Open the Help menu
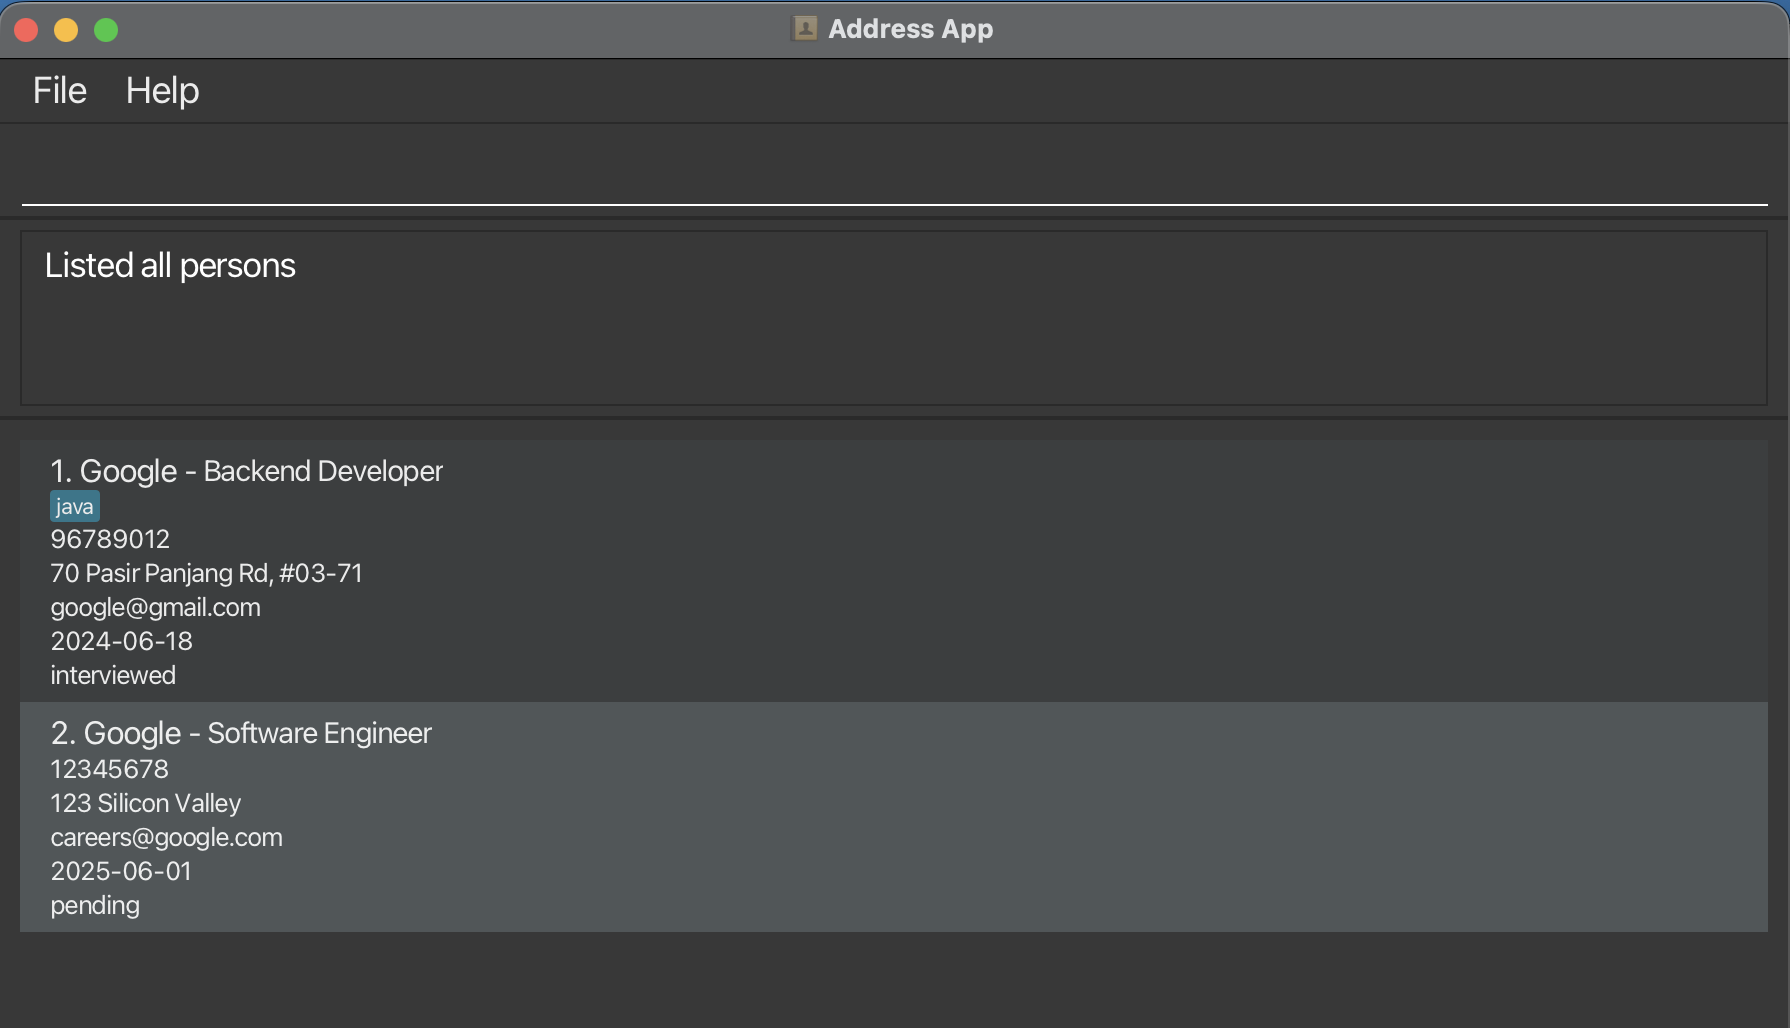1790x1028 pixels. click(x=162, y=91)
